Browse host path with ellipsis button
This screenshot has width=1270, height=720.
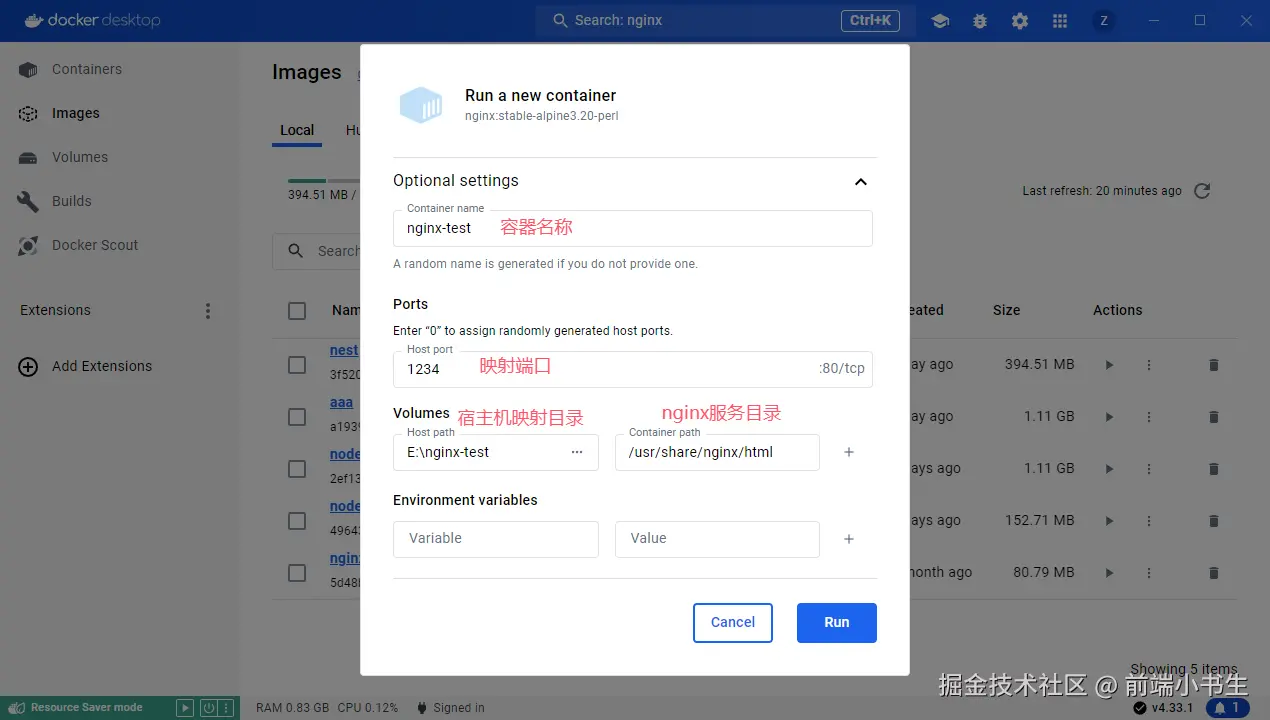pyautogui.click(x=577, y=452)
